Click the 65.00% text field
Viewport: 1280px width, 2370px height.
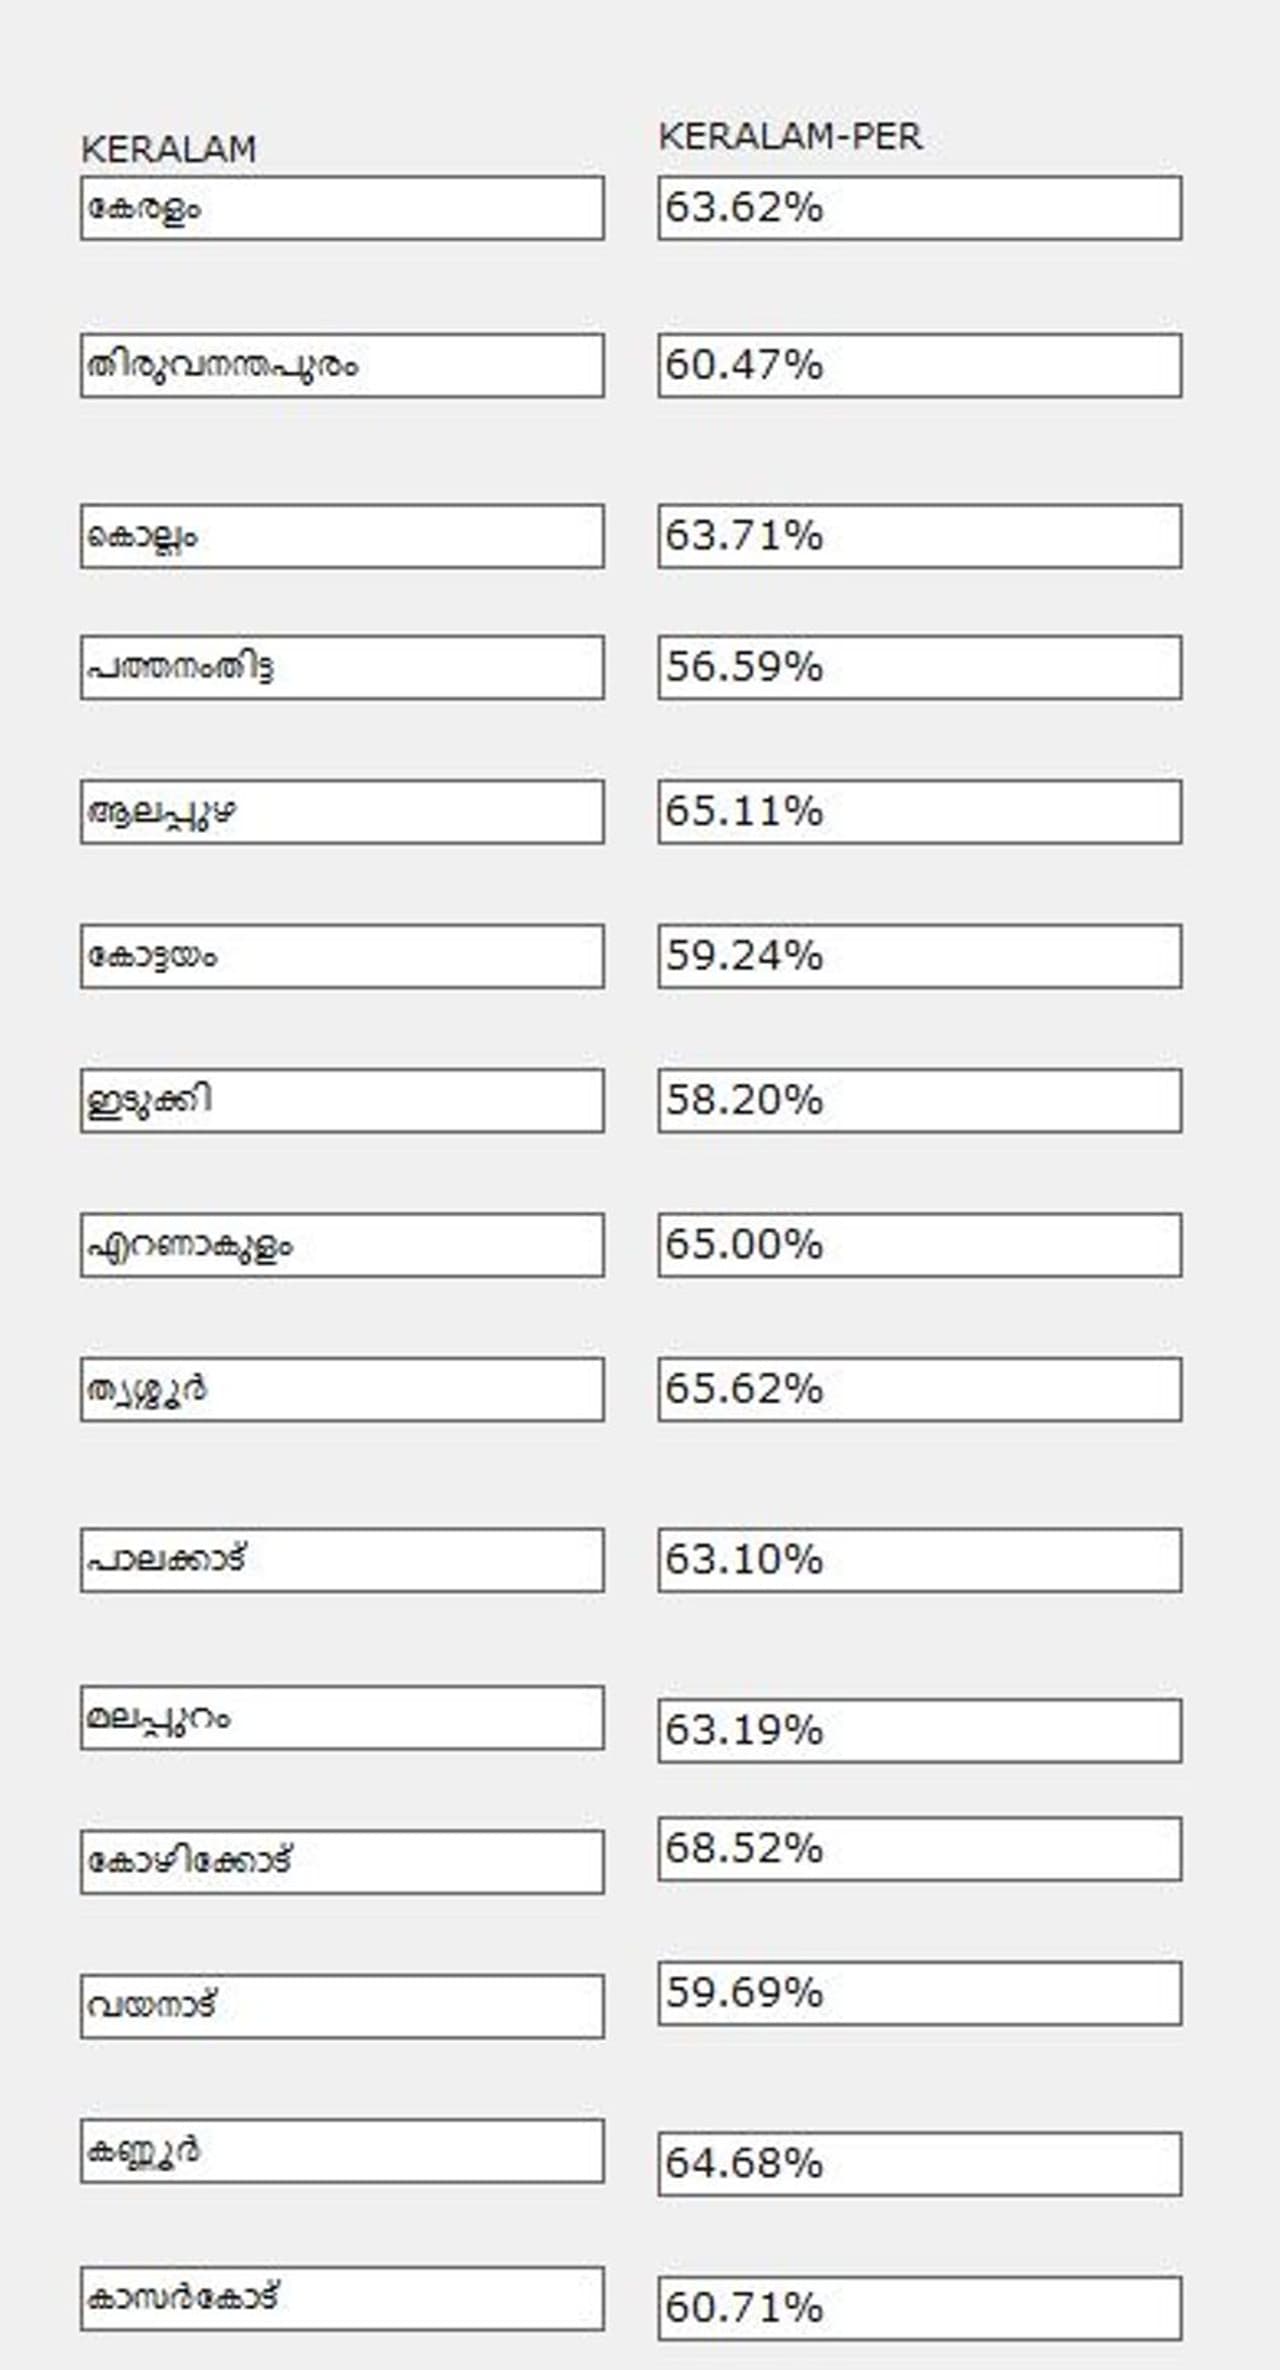(919, 1245)
